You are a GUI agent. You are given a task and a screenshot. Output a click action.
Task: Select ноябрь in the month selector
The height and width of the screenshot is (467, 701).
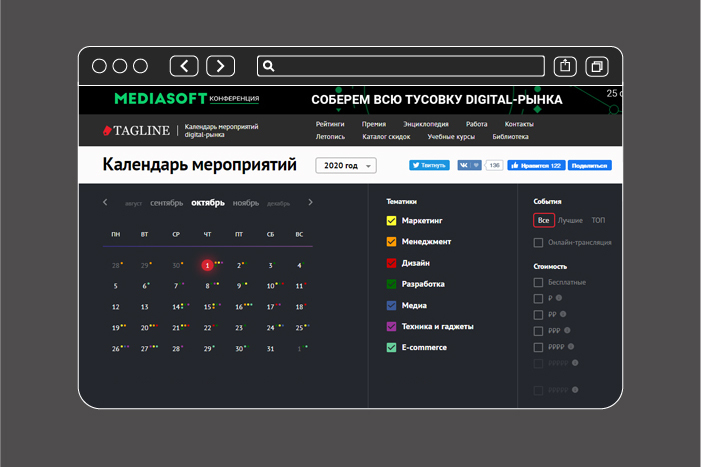coord(245,203)
